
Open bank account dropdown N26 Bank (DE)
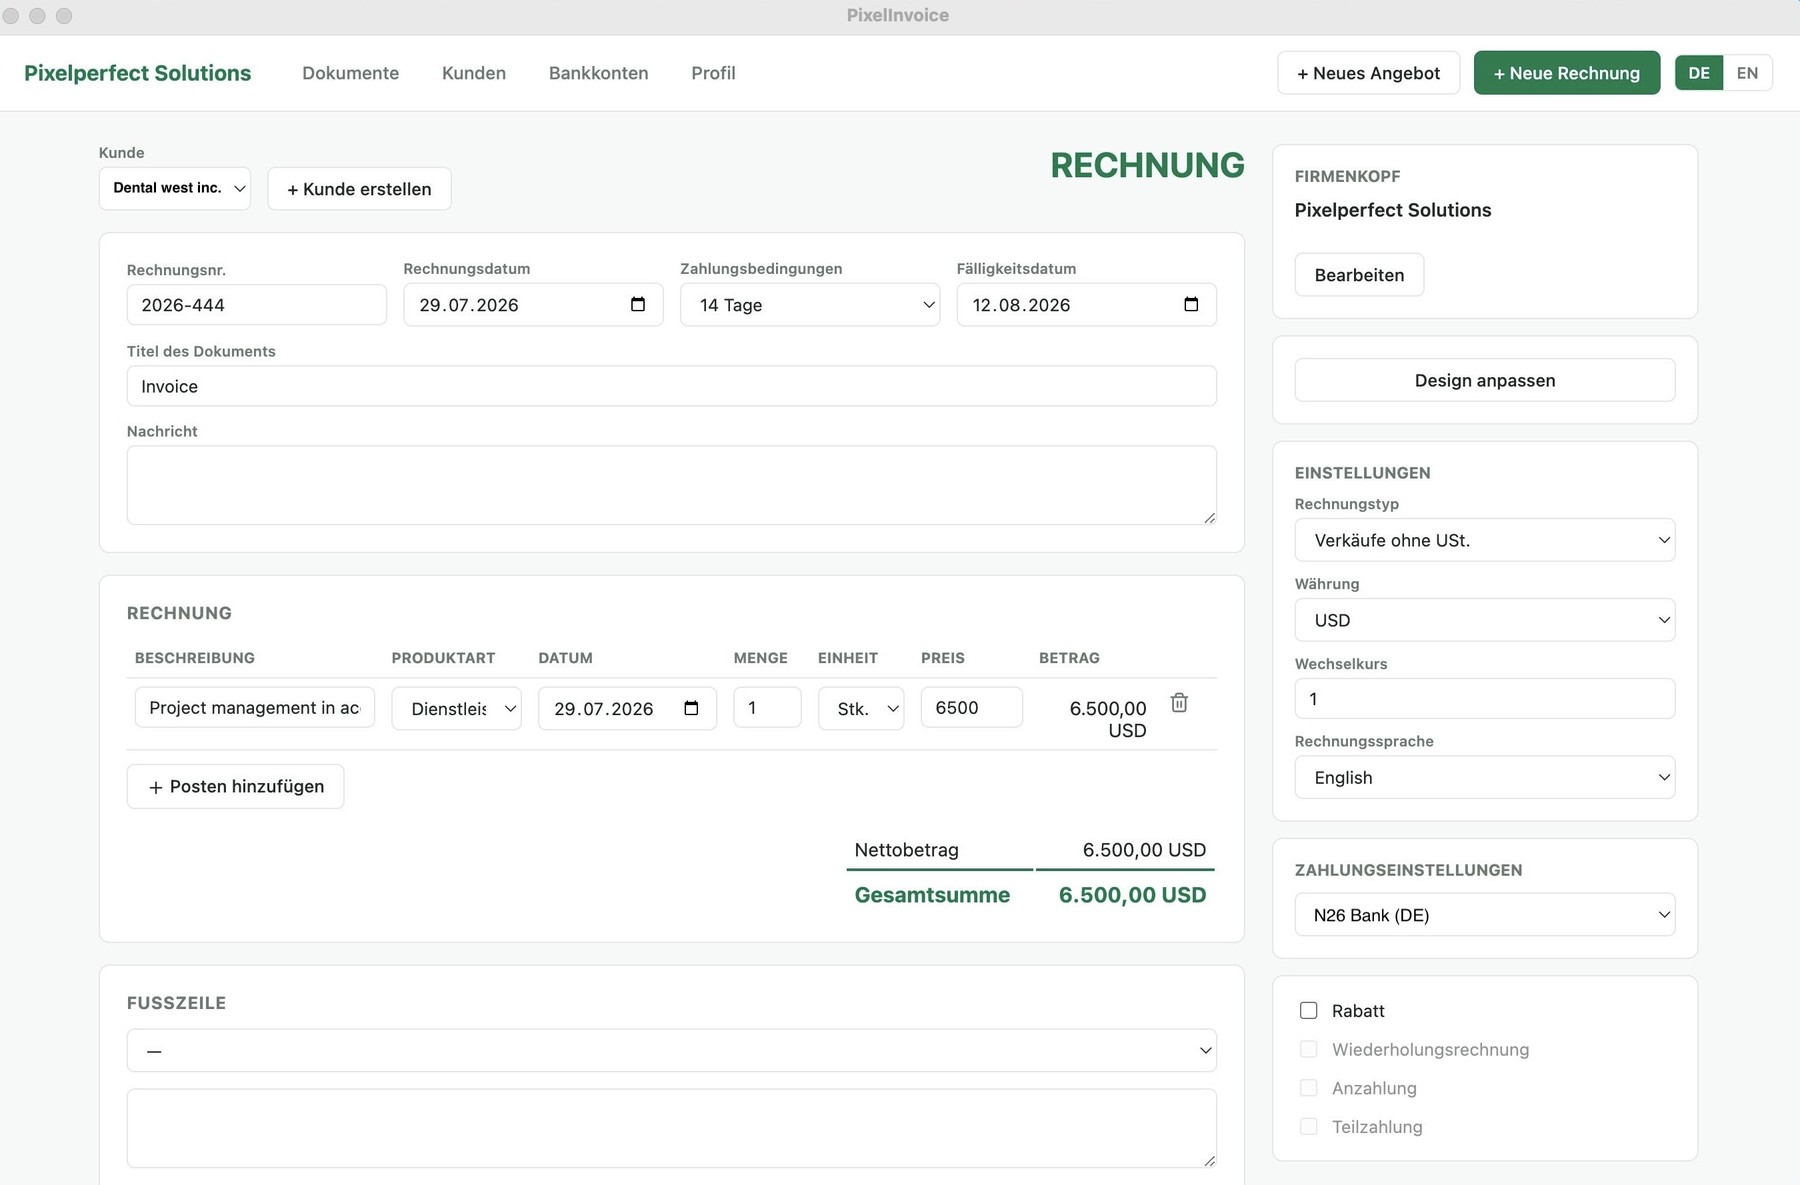coord(1485,915)
